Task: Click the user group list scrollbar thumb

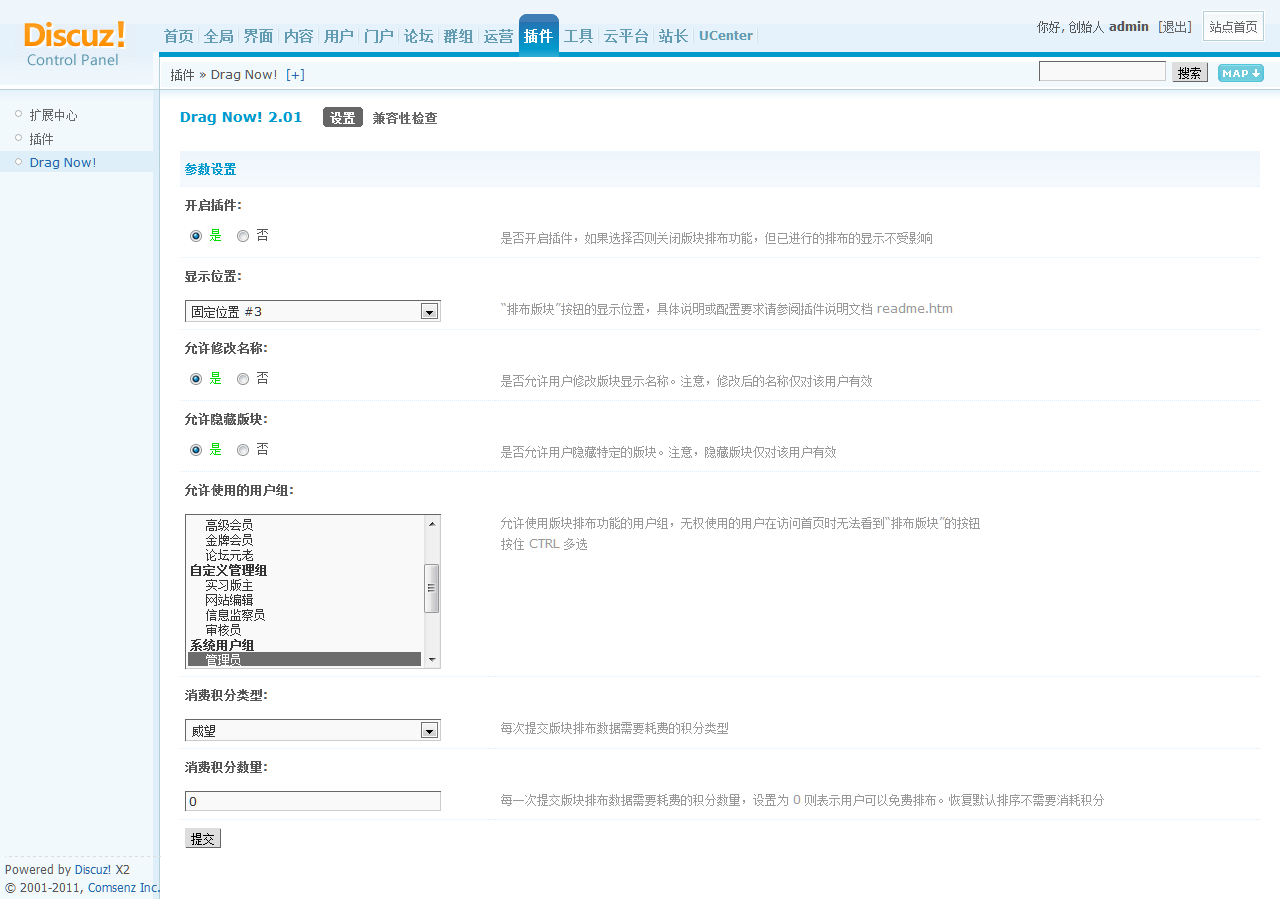Action: pos(432,588)
